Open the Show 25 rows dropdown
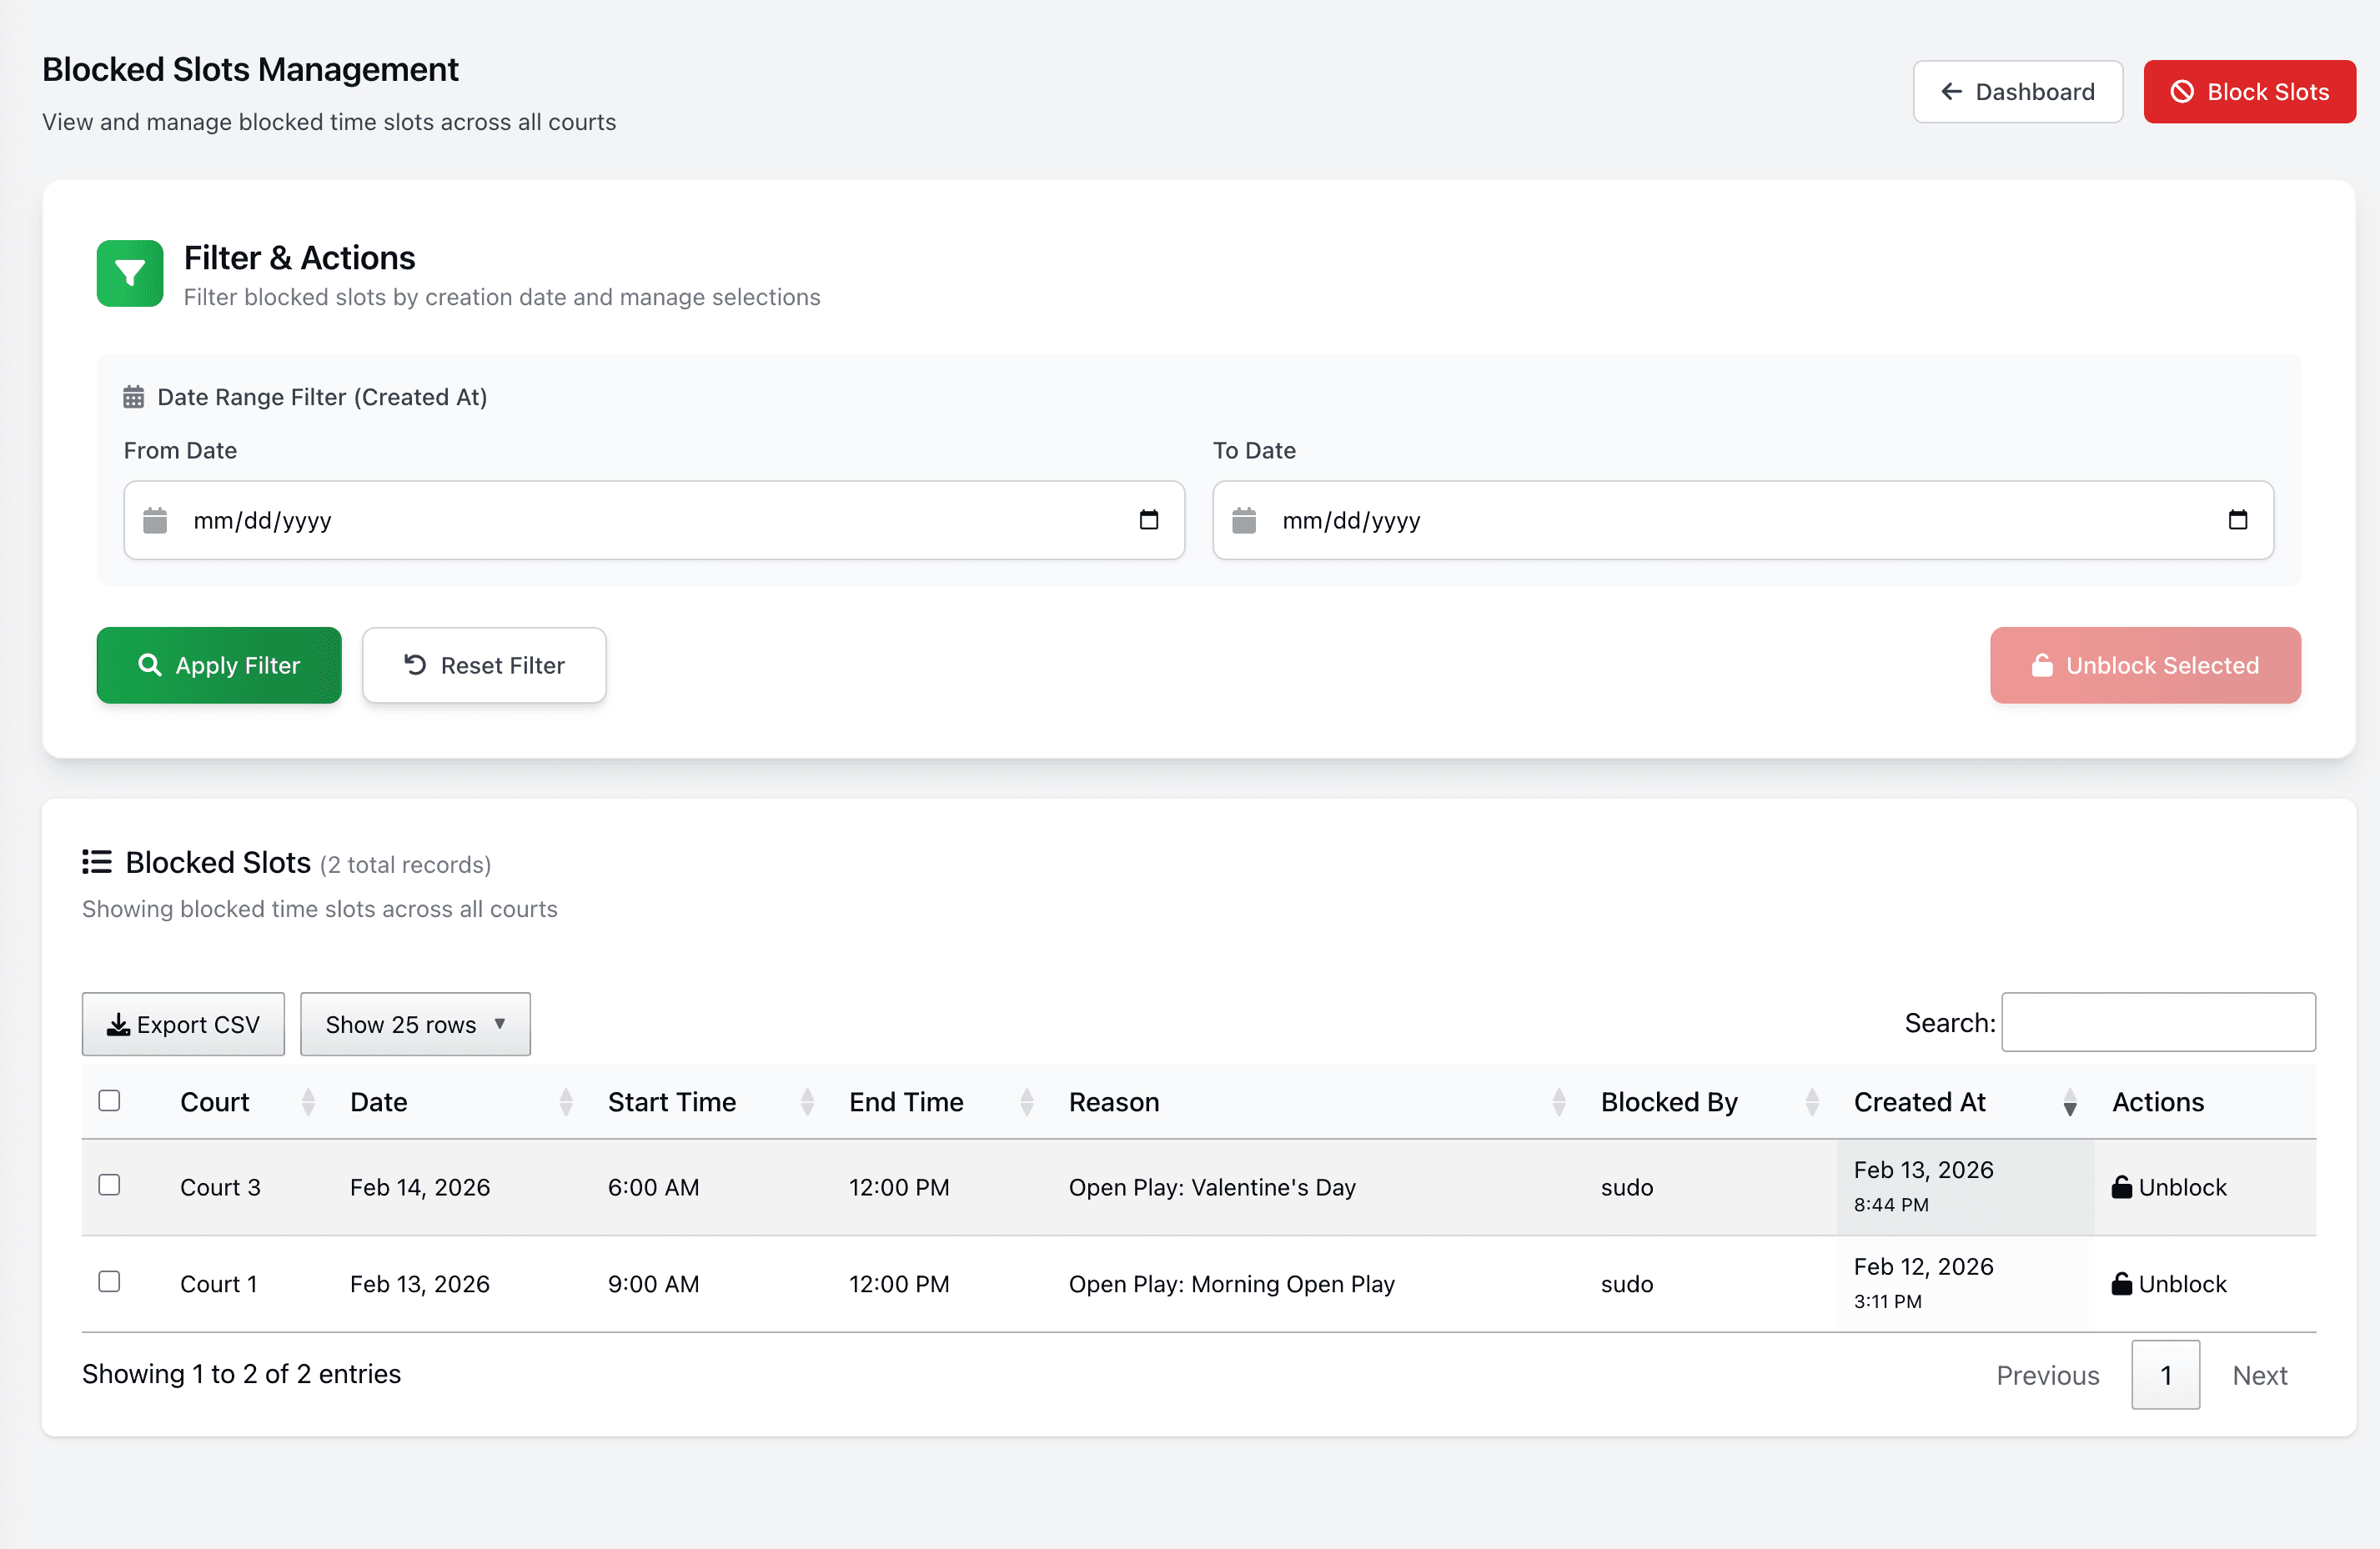 click(414, 1023)
